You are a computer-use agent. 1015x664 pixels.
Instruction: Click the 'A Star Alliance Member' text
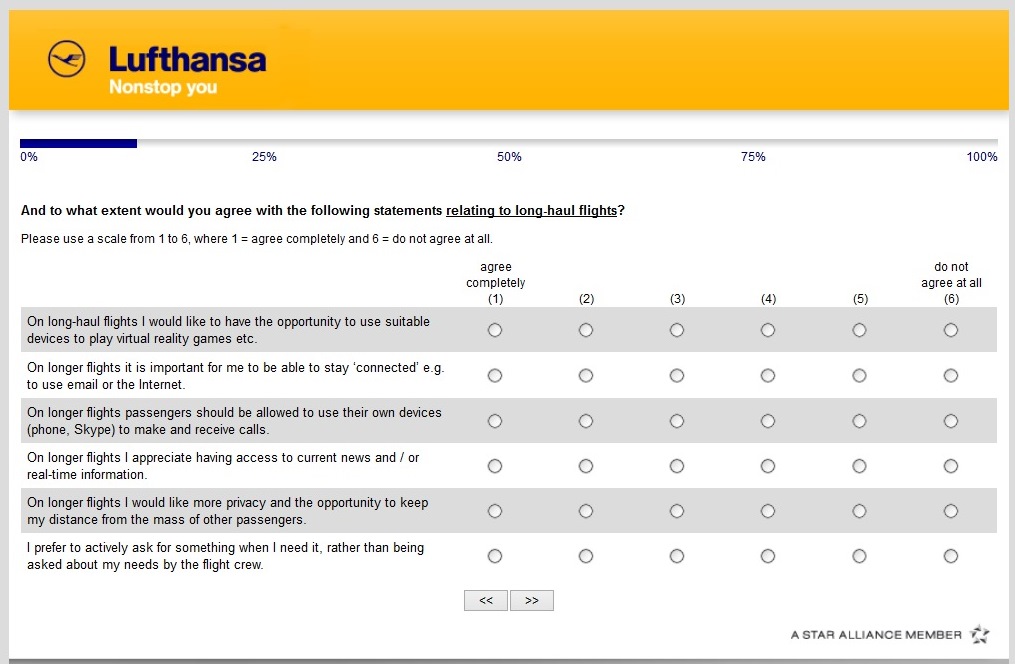point(876,635)
